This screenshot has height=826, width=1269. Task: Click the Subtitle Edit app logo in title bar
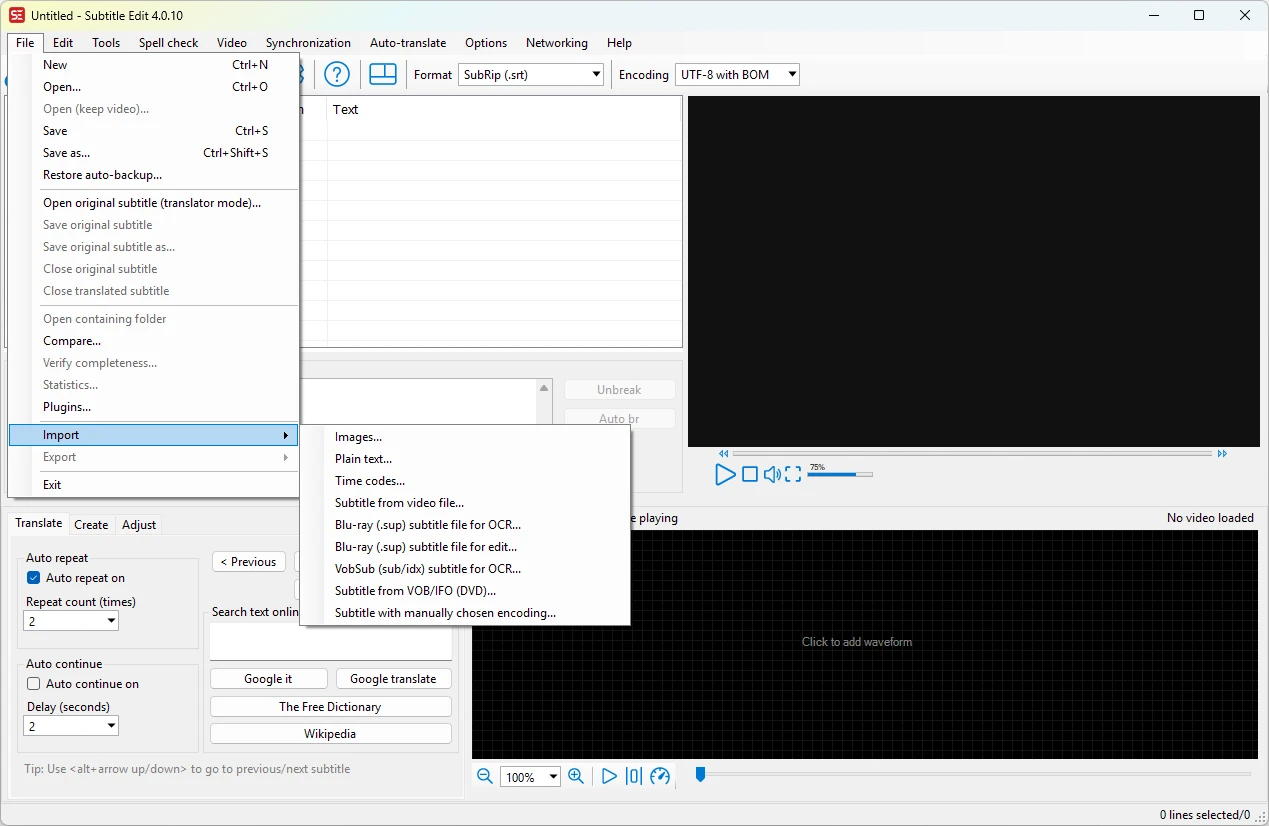coord(17,15)
